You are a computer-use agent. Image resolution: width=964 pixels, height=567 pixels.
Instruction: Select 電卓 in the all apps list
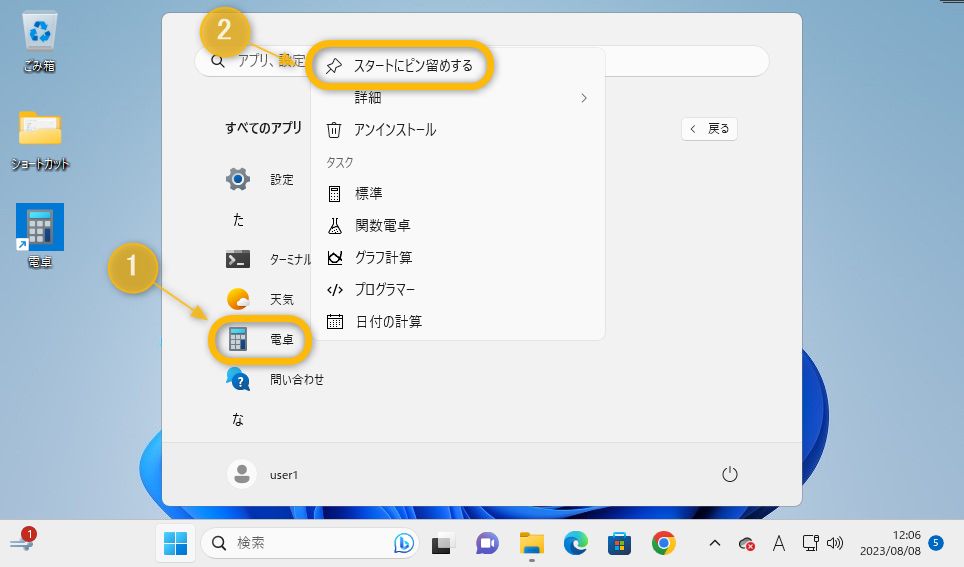(x=261, y=339)
